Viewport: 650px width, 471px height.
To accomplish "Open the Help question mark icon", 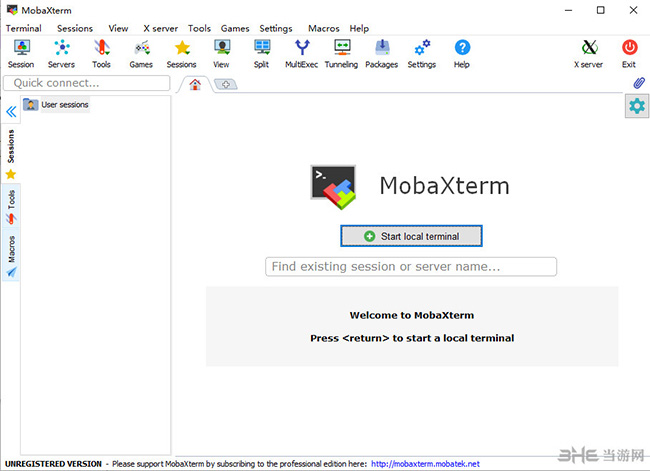I will click(x=462, y=53).
